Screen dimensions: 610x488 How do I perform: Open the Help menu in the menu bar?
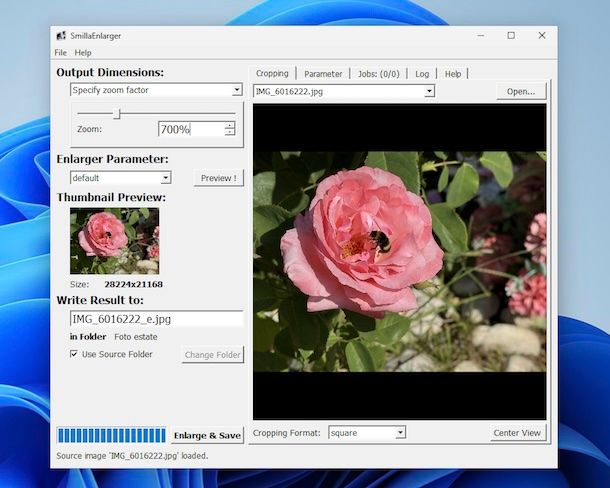pyautogui.click(x=83, y=53)
